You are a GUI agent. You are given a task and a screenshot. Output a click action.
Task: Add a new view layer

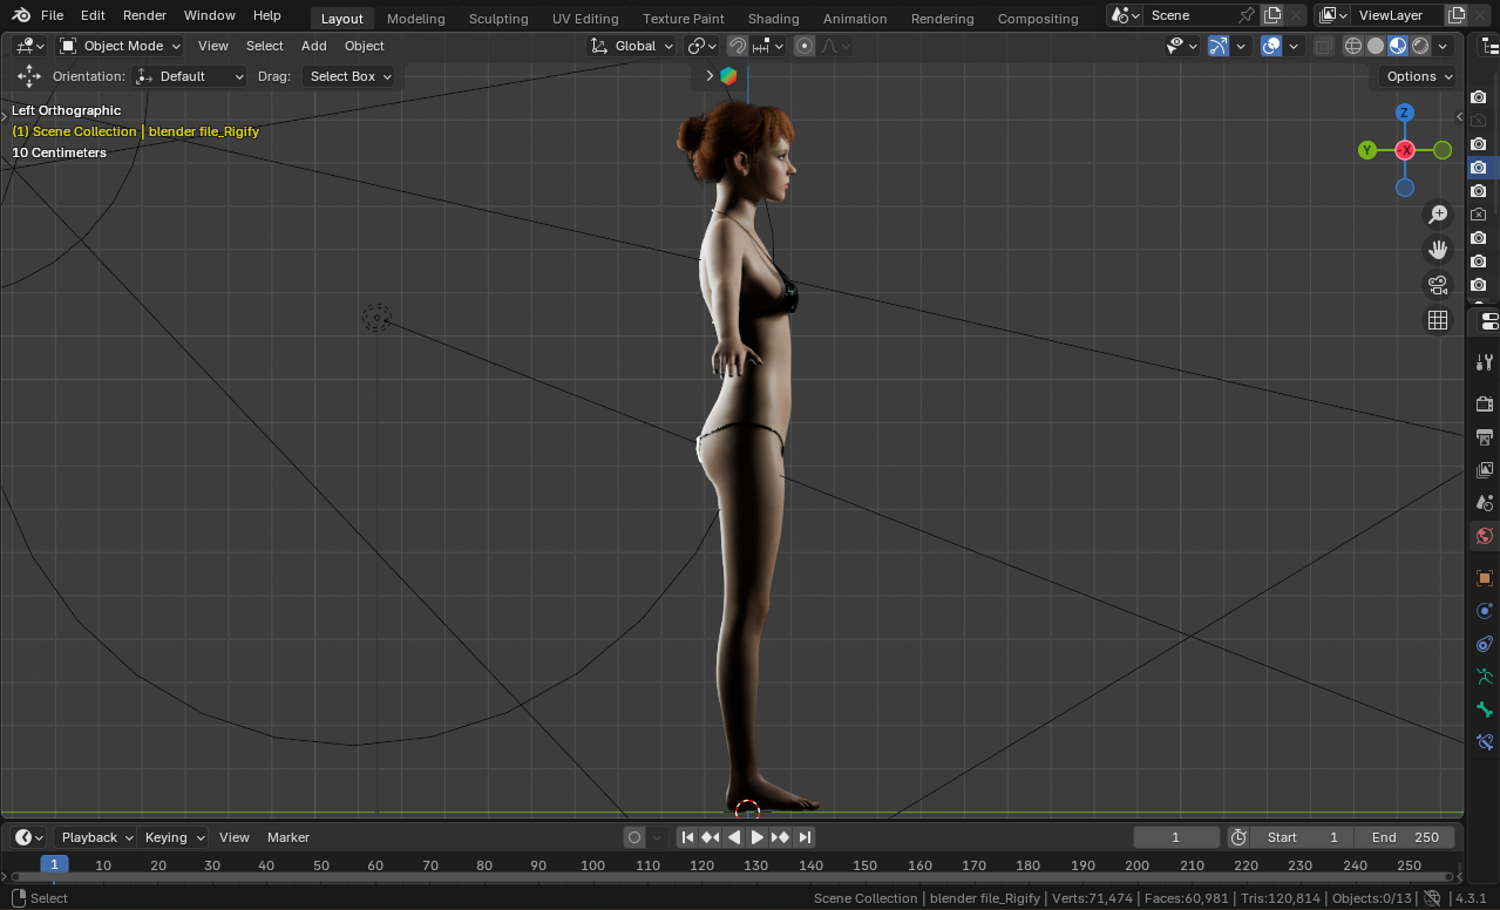pos(1457,15)
